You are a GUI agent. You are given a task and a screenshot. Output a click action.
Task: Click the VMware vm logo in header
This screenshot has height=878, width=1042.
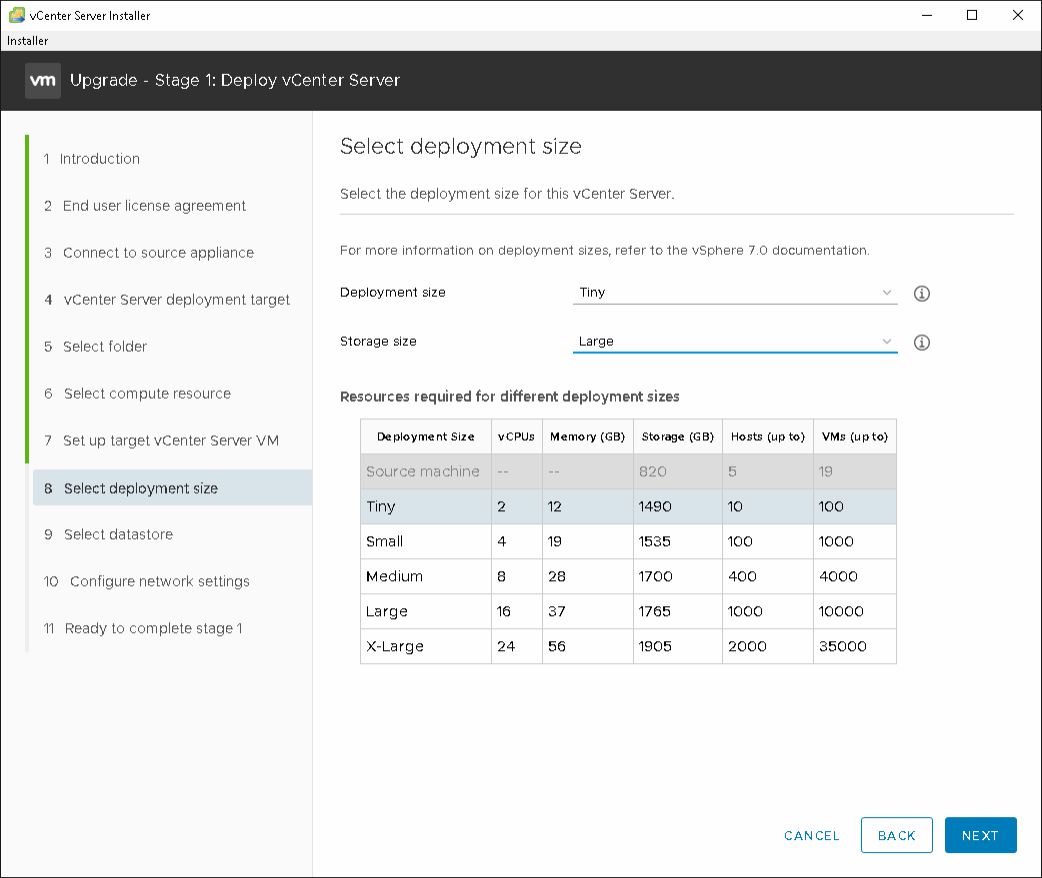click(42, 80)
